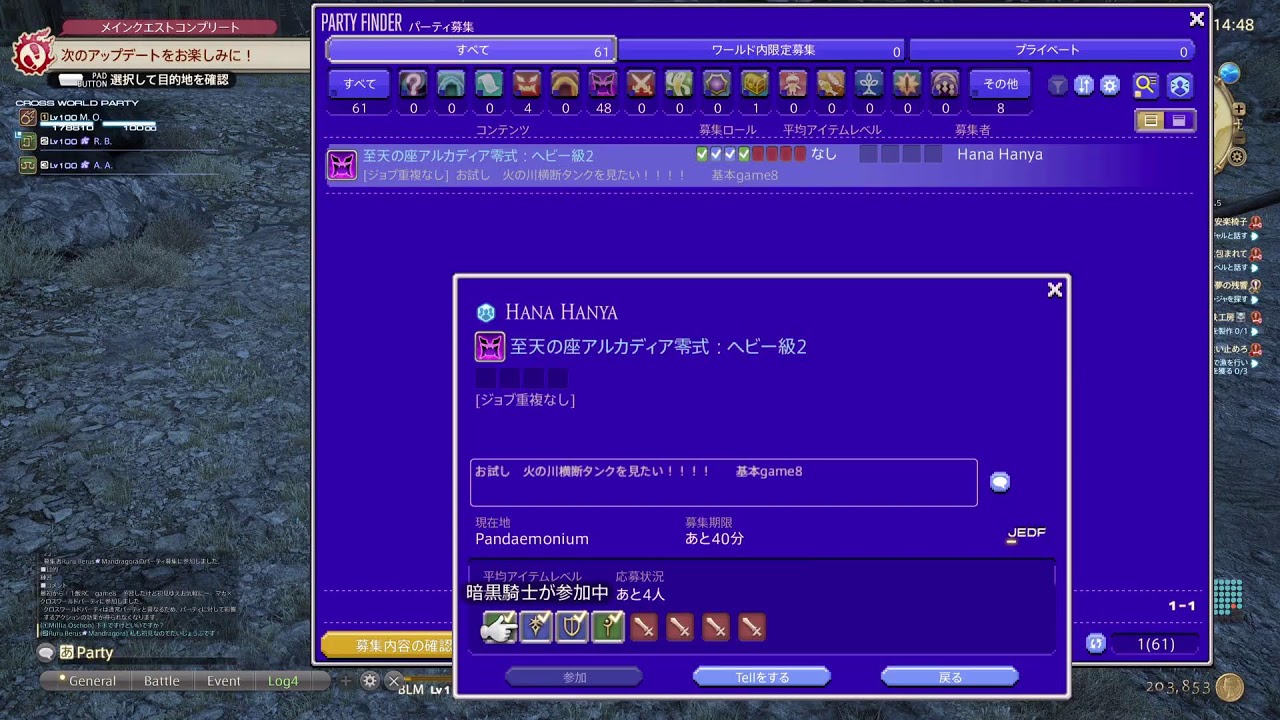1280x720 pixels.
Task: Switch to detailed list view toggle
Action: coord(1151,121)
